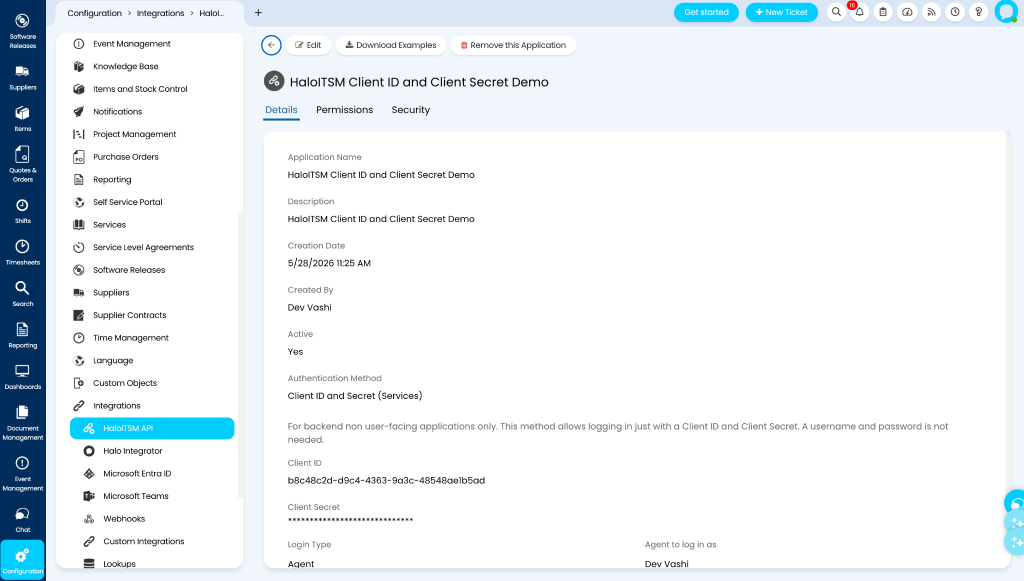
Task: Open Search in the left navigation bar
Action: click(23, 294)
